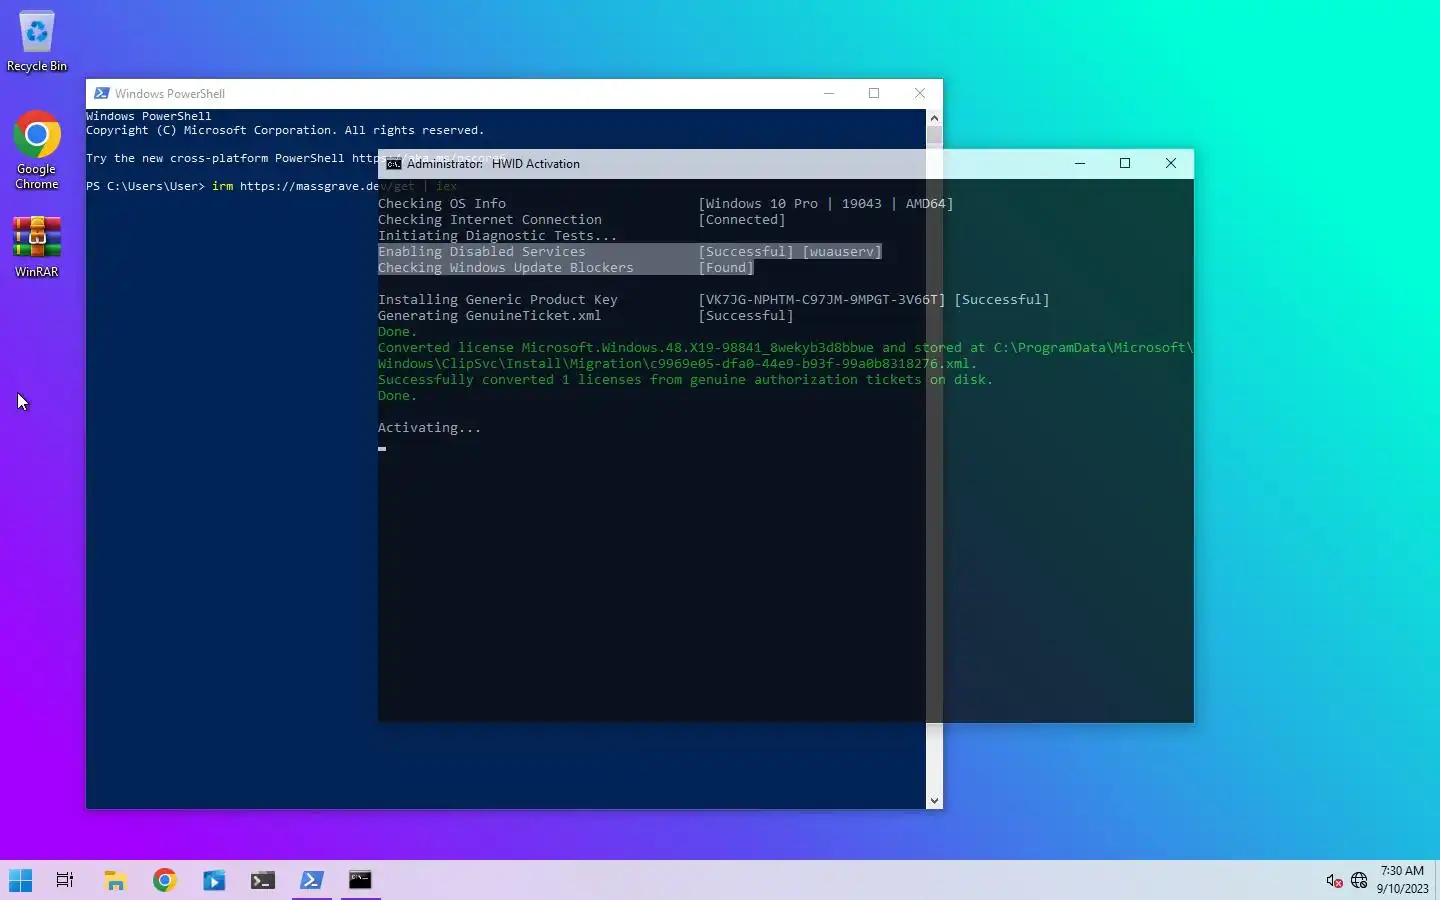Click the 'Windows PowerShell' title bar text
Screen dimensions: 1440x900
[x=170, y=93]
